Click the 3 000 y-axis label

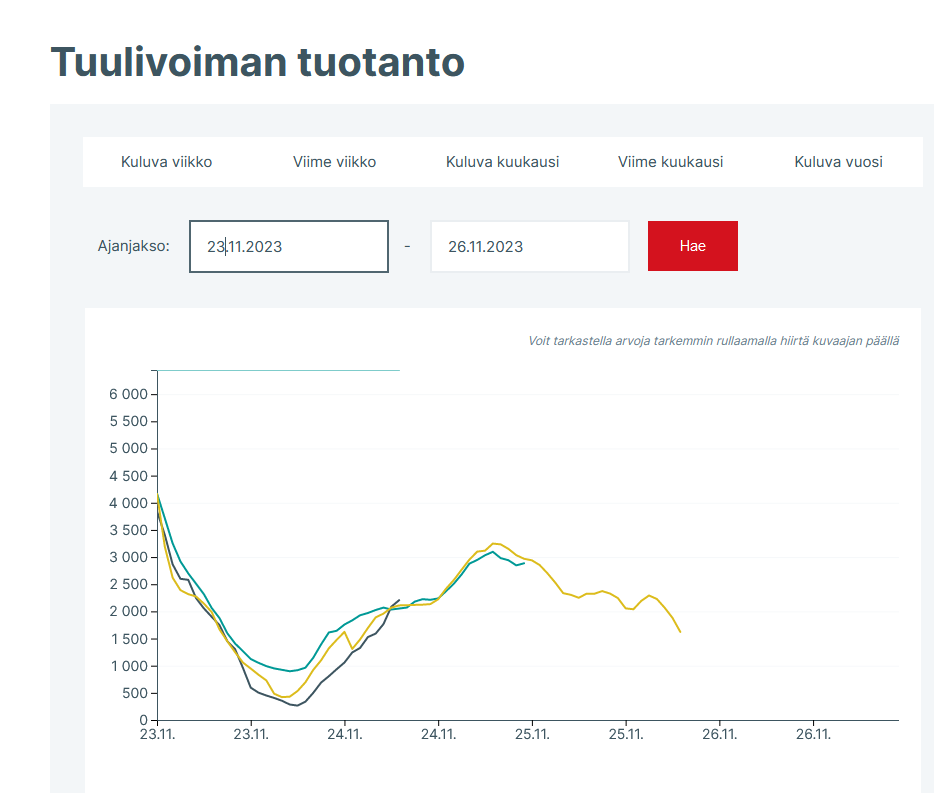pos(128,557)
